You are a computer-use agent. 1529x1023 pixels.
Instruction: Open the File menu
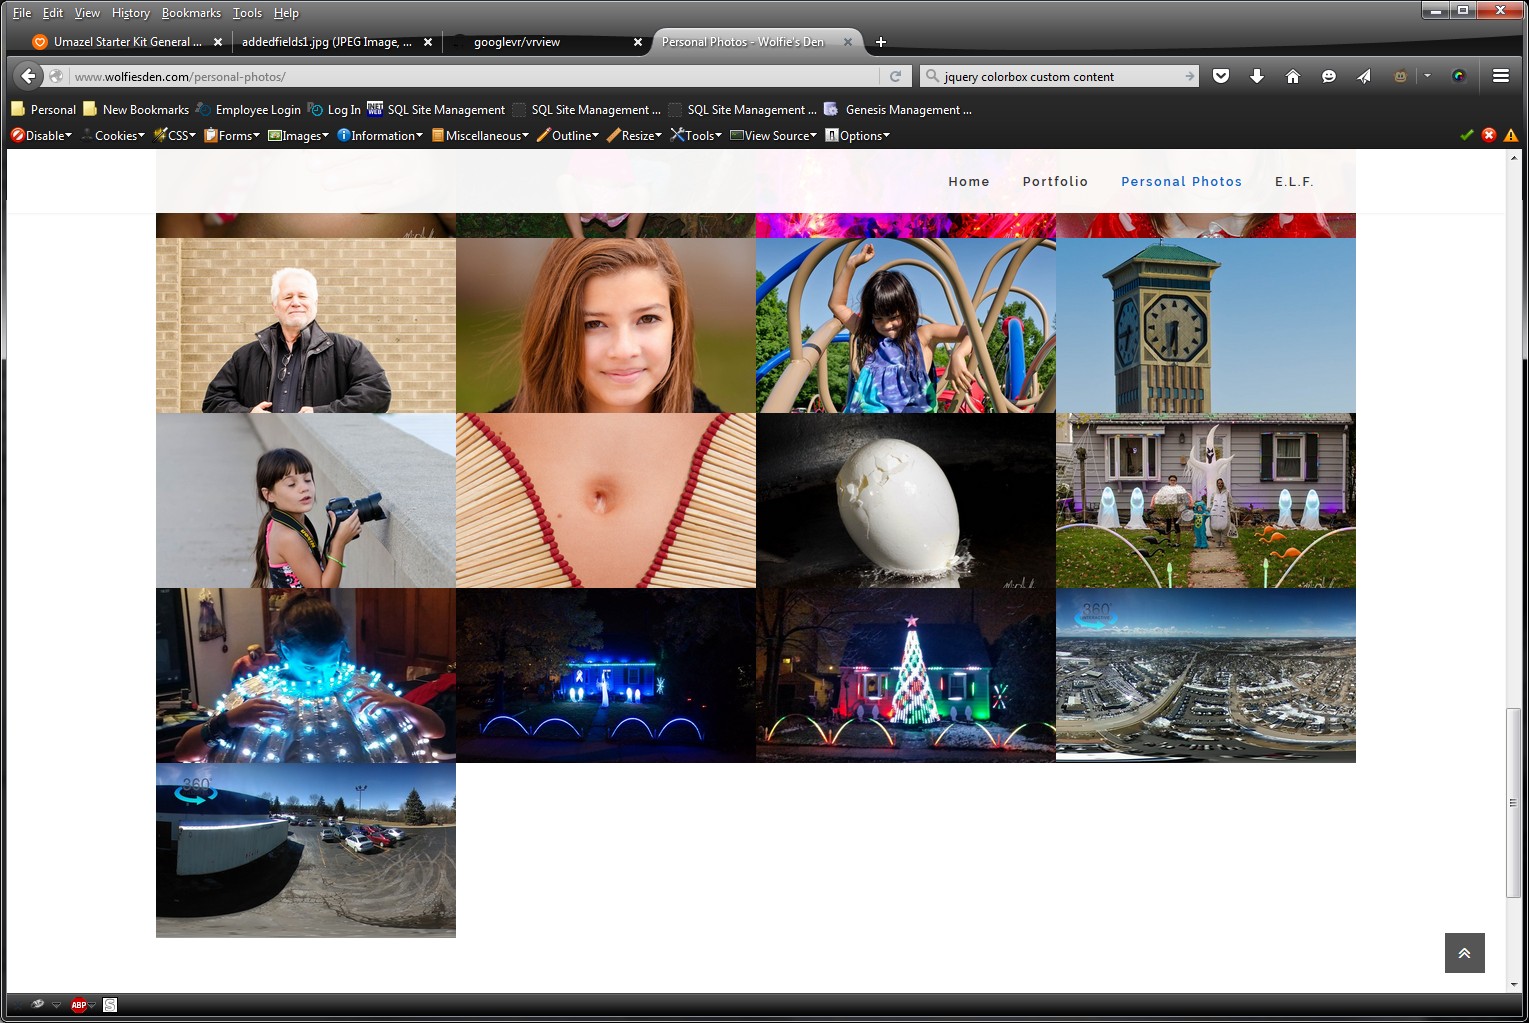(x=22, y=13)
